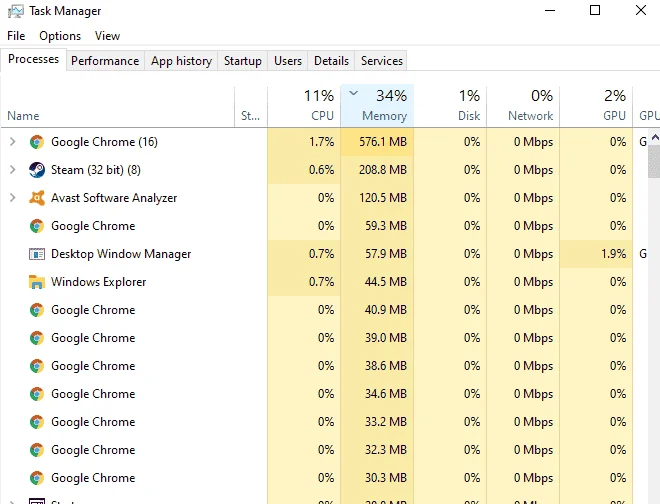The height and width of the screenshot is (504, 660).
Task: Go to the Users tab
Action: (288, 61)
